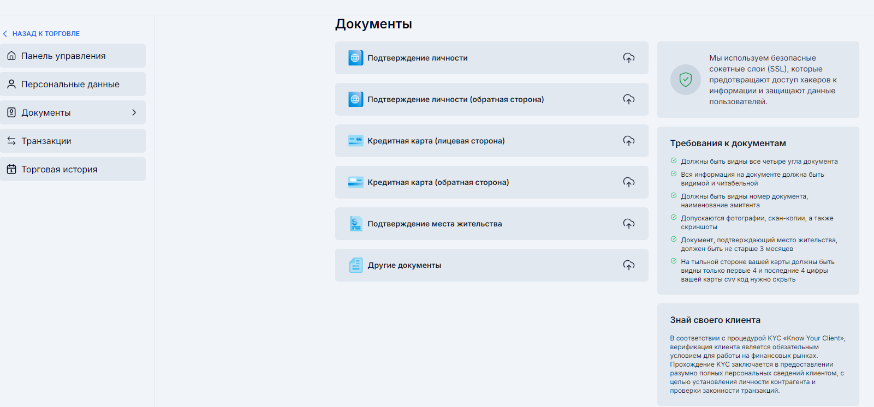
Task: Click the back arrow before НАЗАД К ТОРГОВЛЕ
Action: coord(5,34)
